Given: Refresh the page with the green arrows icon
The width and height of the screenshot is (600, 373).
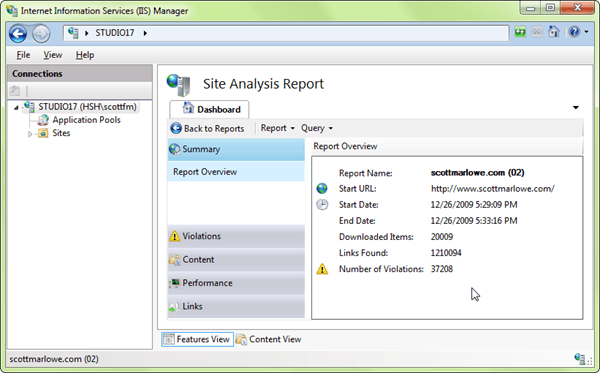Looking at the screenshot, I should 520,32.
